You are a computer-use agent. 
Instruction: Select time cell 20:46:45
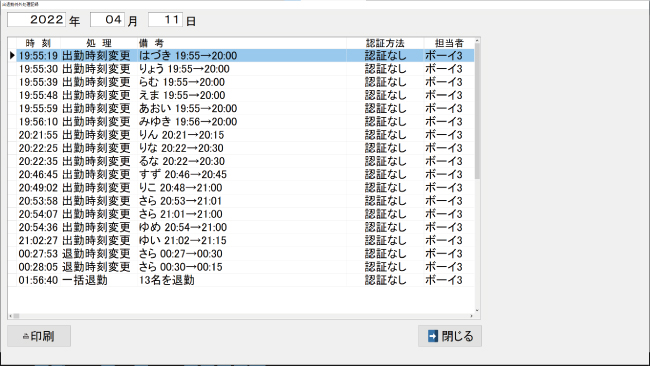click(x=38, y=175)
